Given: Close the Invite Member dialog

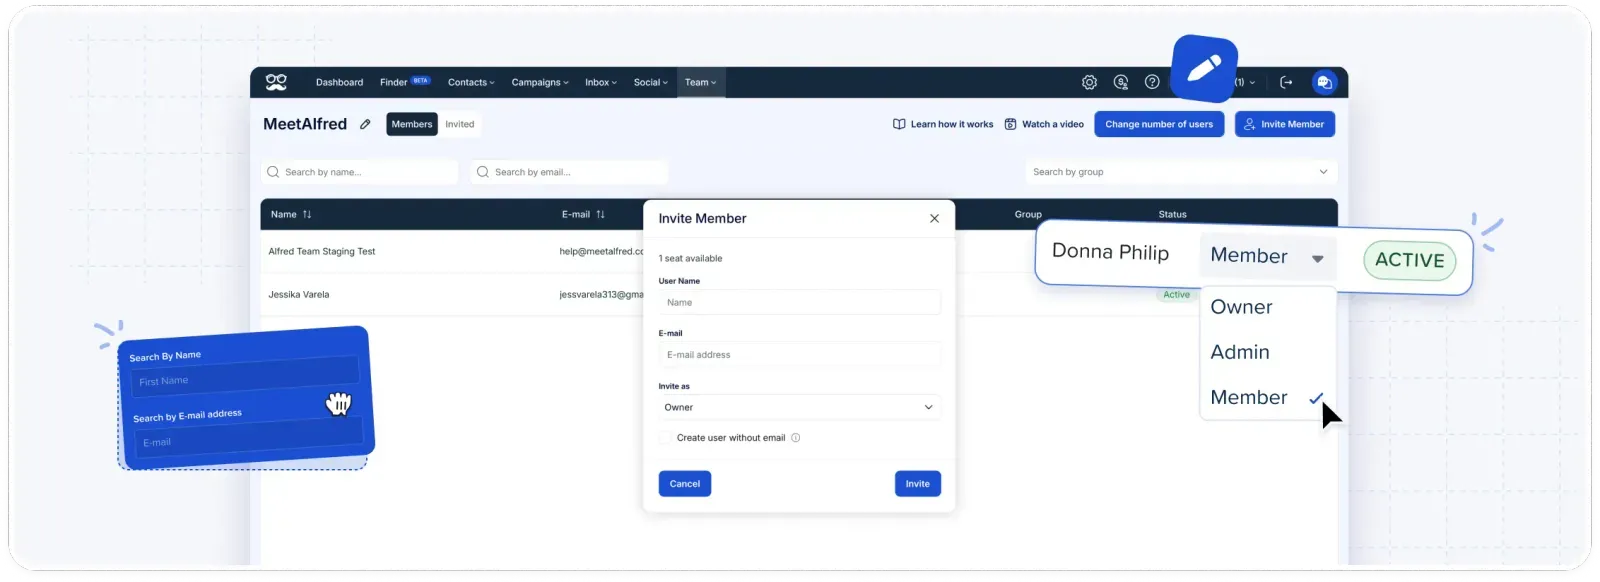Looking at the screenshot, I should [x=934, y=218].
